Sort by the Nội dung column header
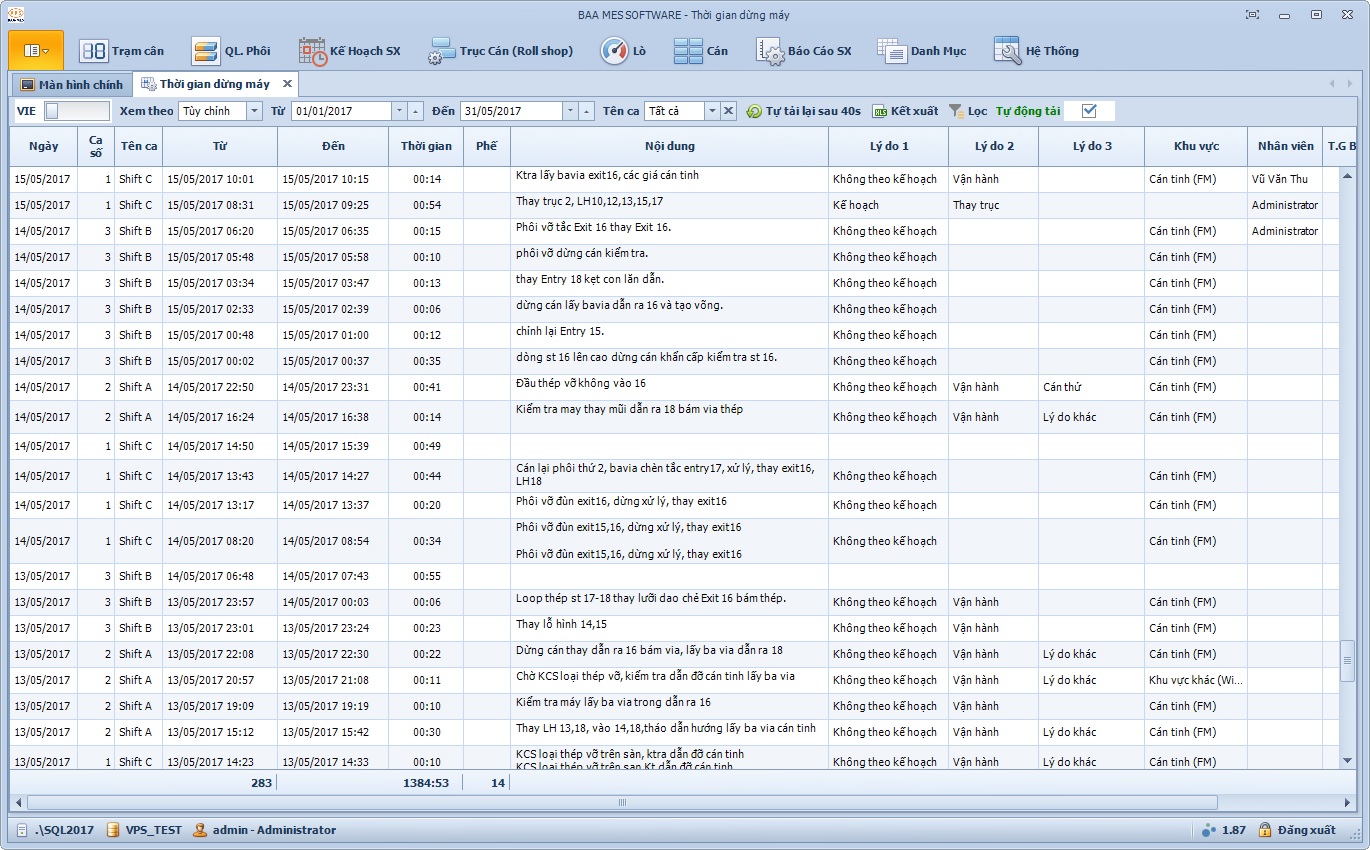 tap(669, 146)
